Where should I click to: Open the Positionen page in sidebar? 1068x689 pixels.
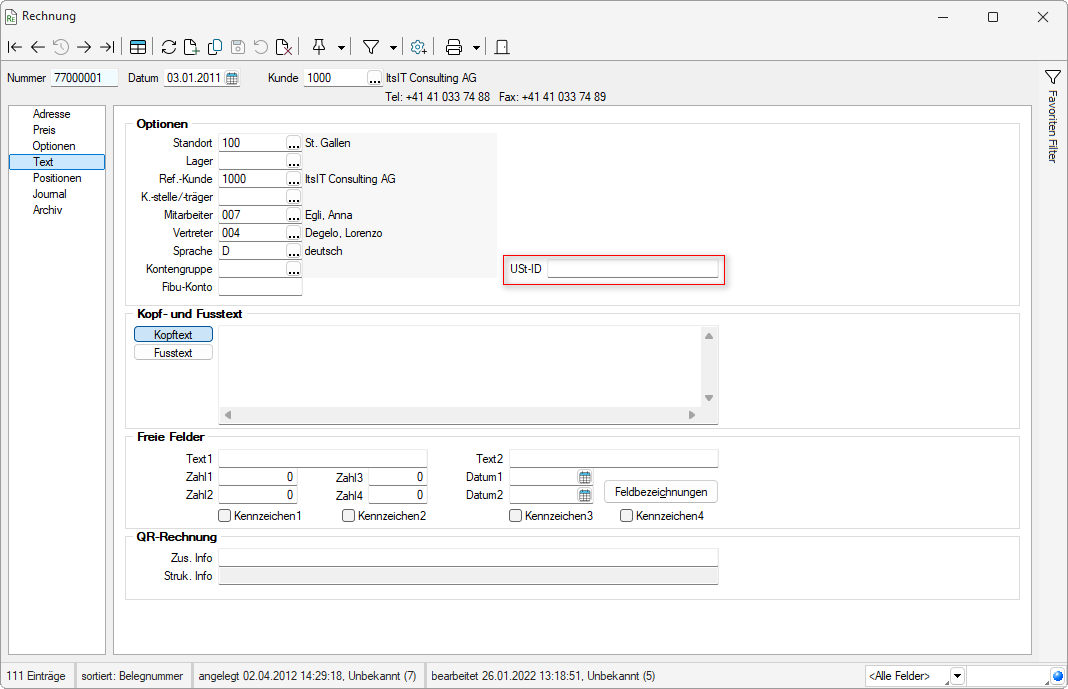(57, 178)
